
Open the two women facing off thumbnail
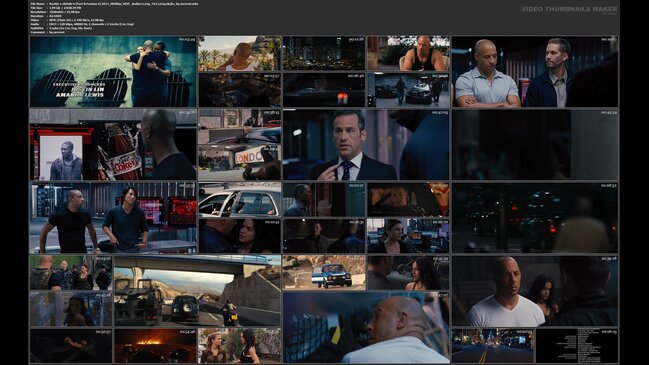tap(239, 346)
